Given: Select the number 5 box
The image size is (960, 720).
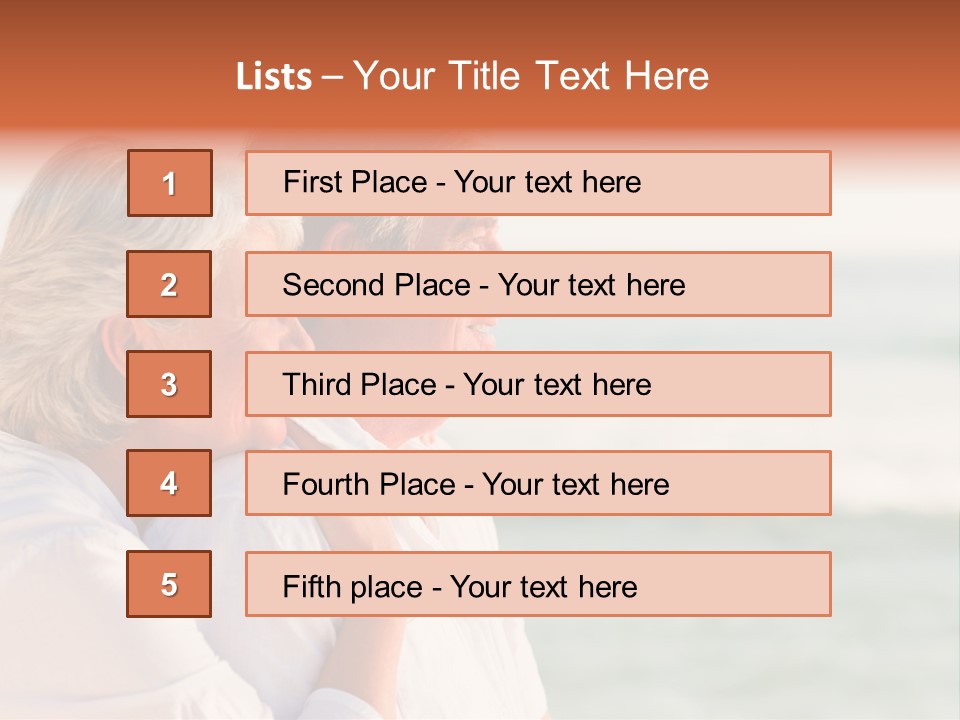Looking at the screenshot, I should (169, 584).
